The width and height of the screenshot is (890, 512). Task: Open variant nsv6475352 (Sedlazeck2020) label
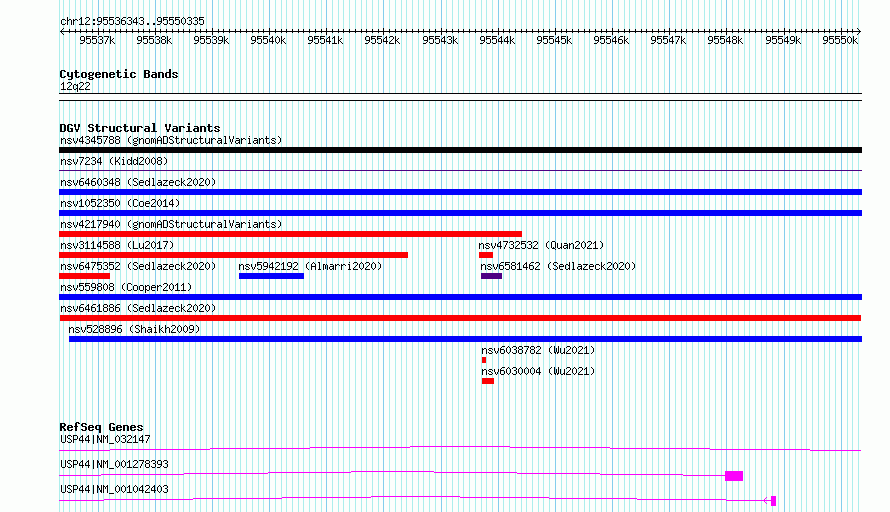(x=138, y=266)
